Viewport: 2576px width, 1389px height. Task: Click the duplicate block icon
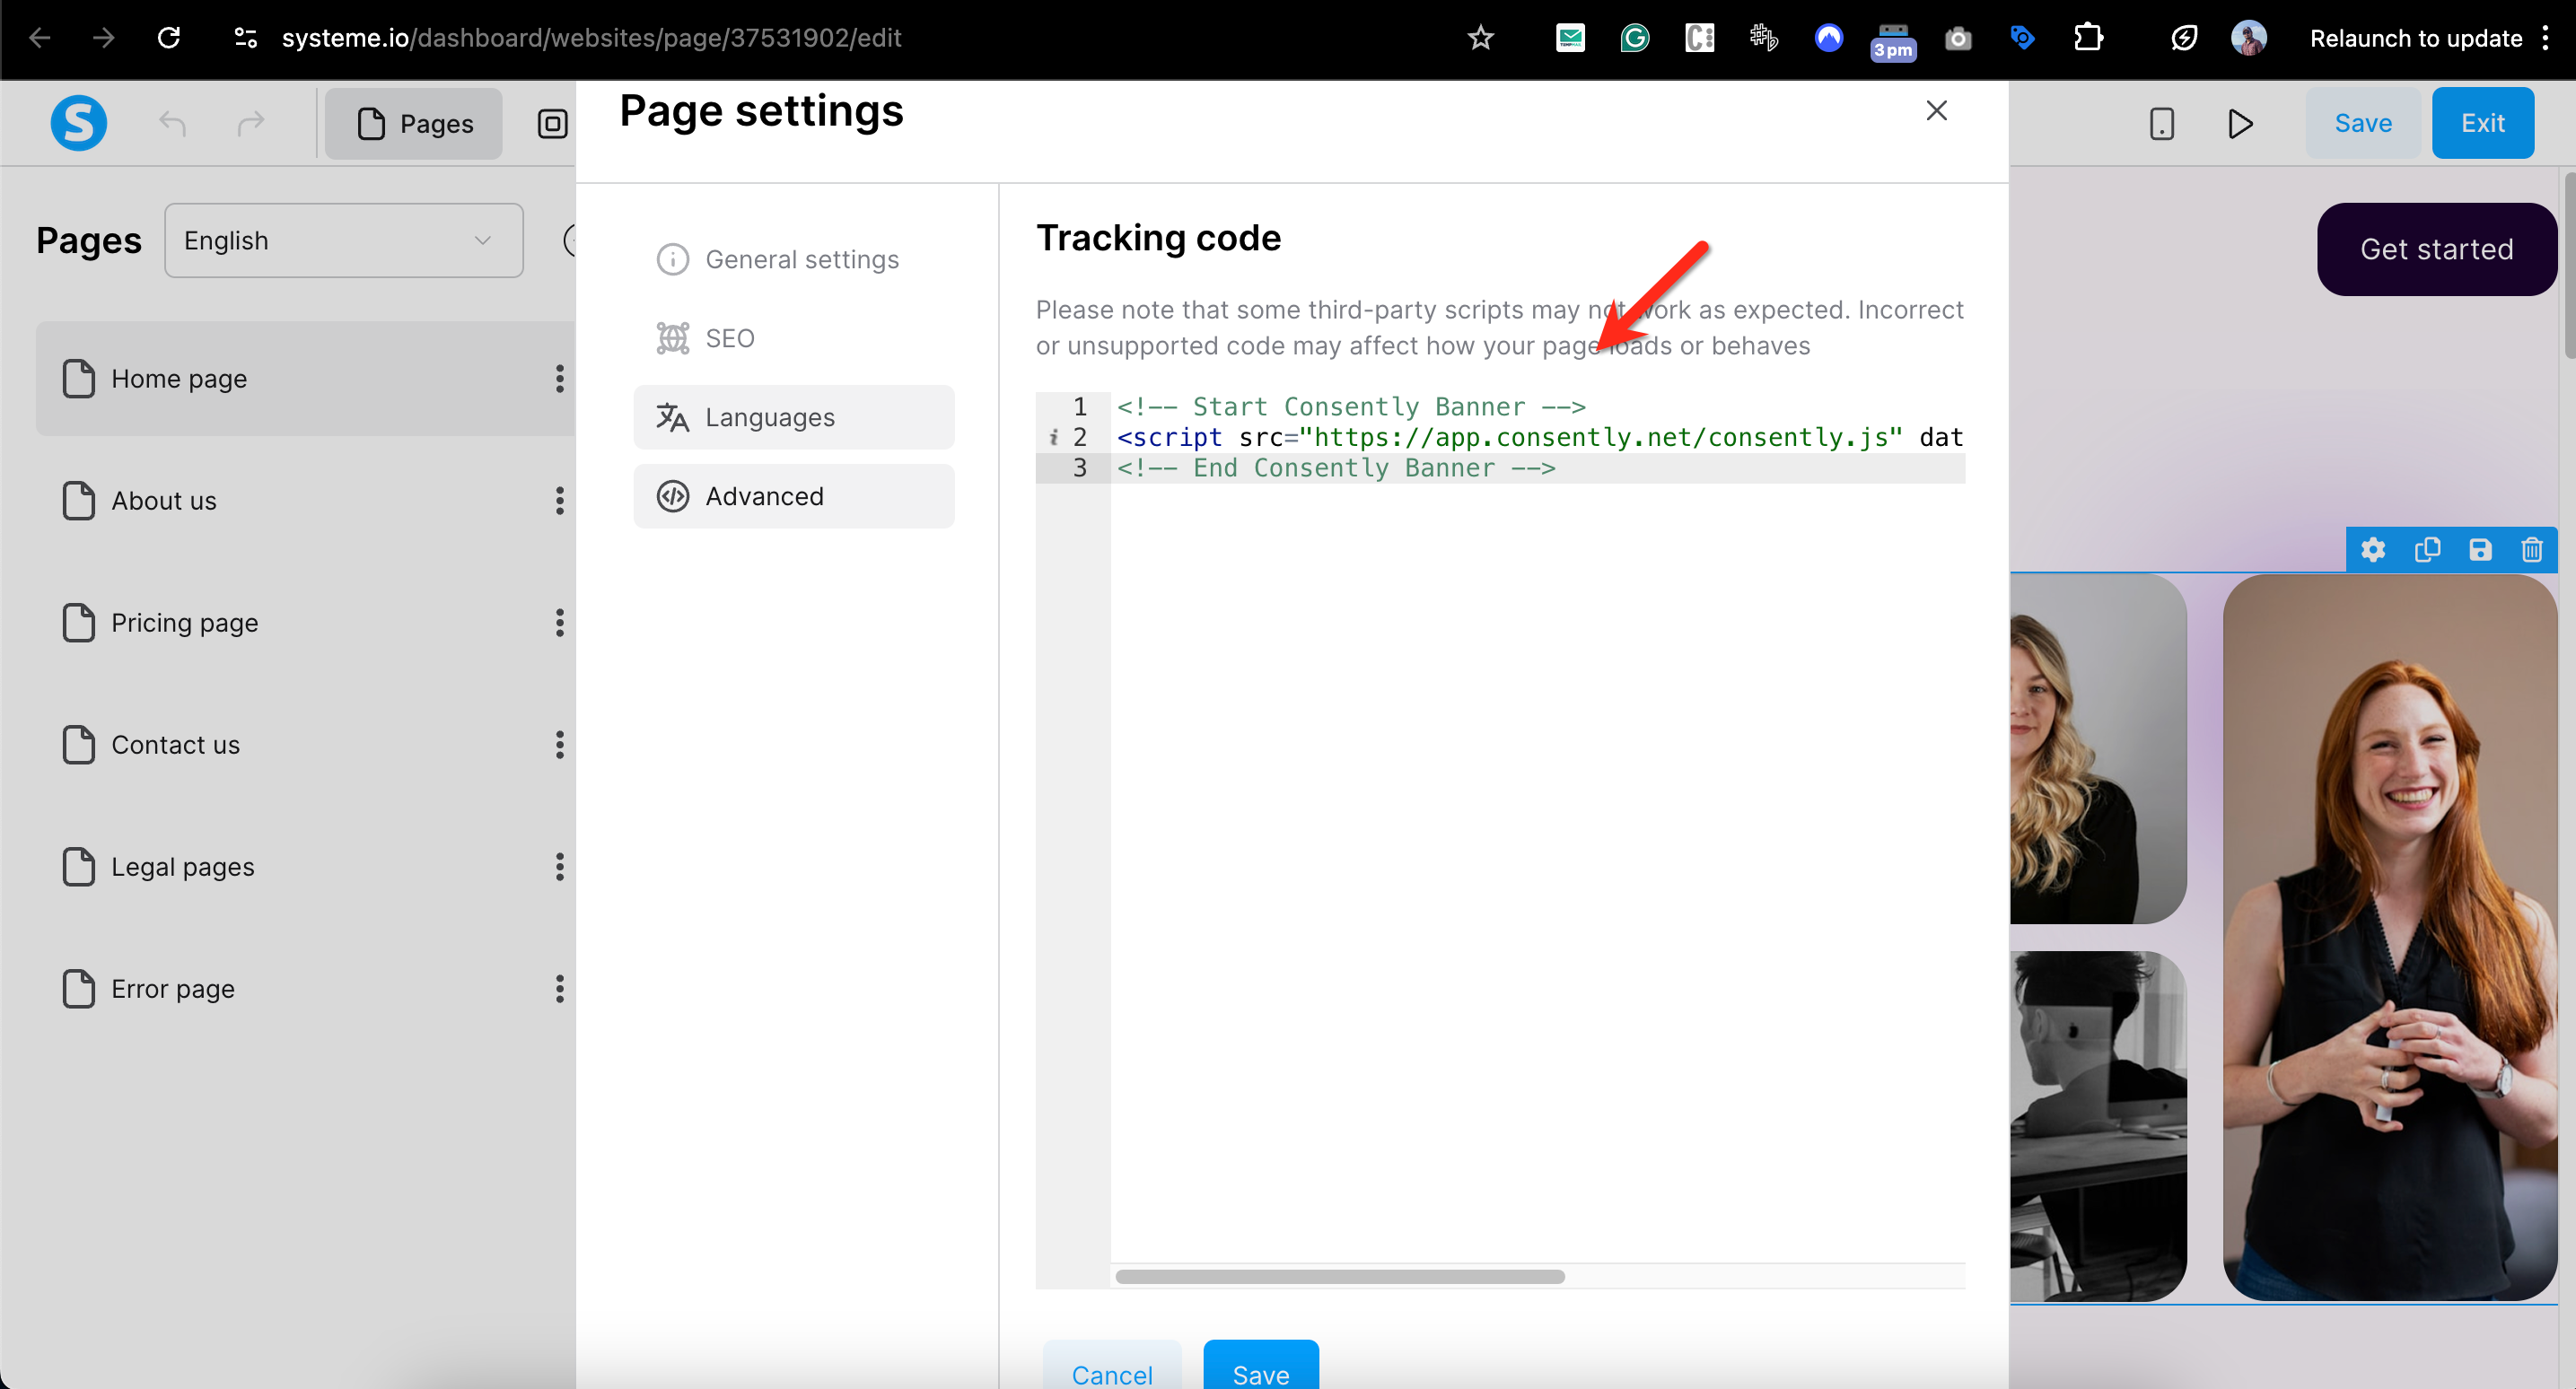[2427, 550]
